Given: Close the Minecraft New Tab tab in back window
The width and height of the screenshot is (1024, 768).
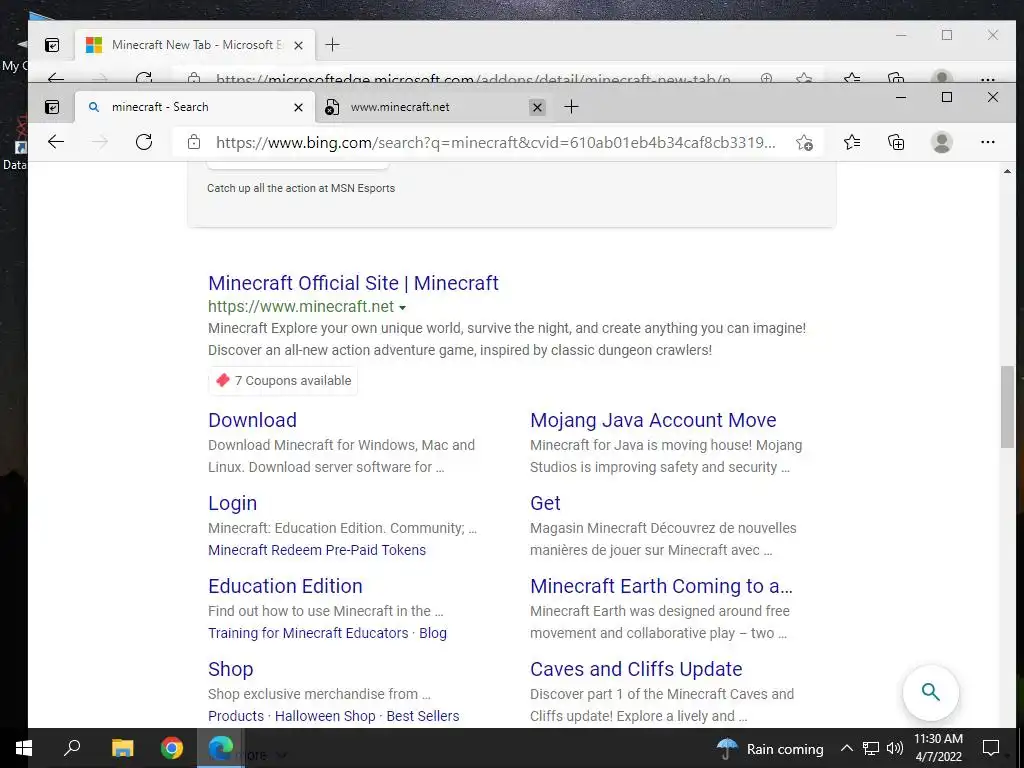Looking at the screenshot, I should [x=298, y=45].
